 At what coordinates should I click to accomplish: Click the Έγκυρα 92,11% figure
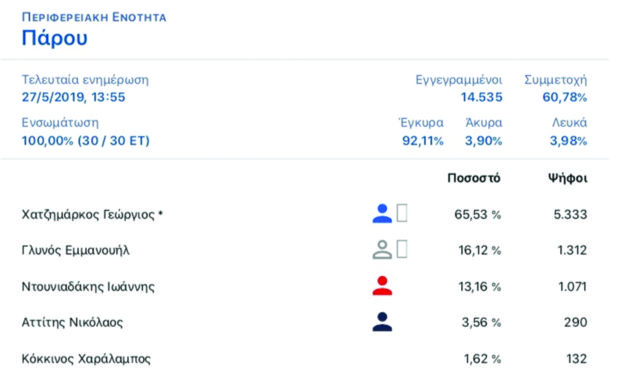[423, 140]
